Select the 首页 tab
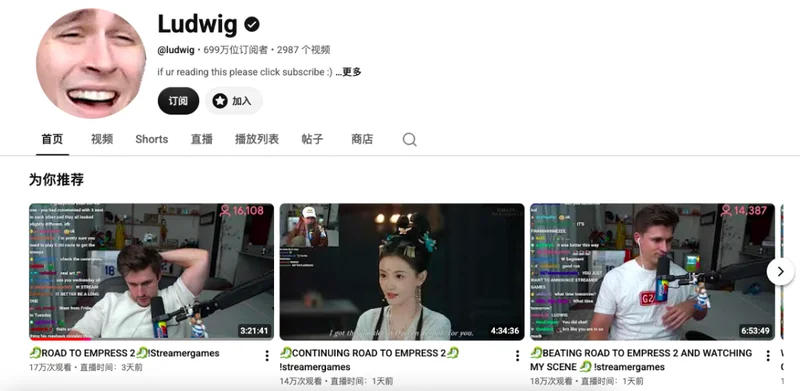 tap(52, 139)
